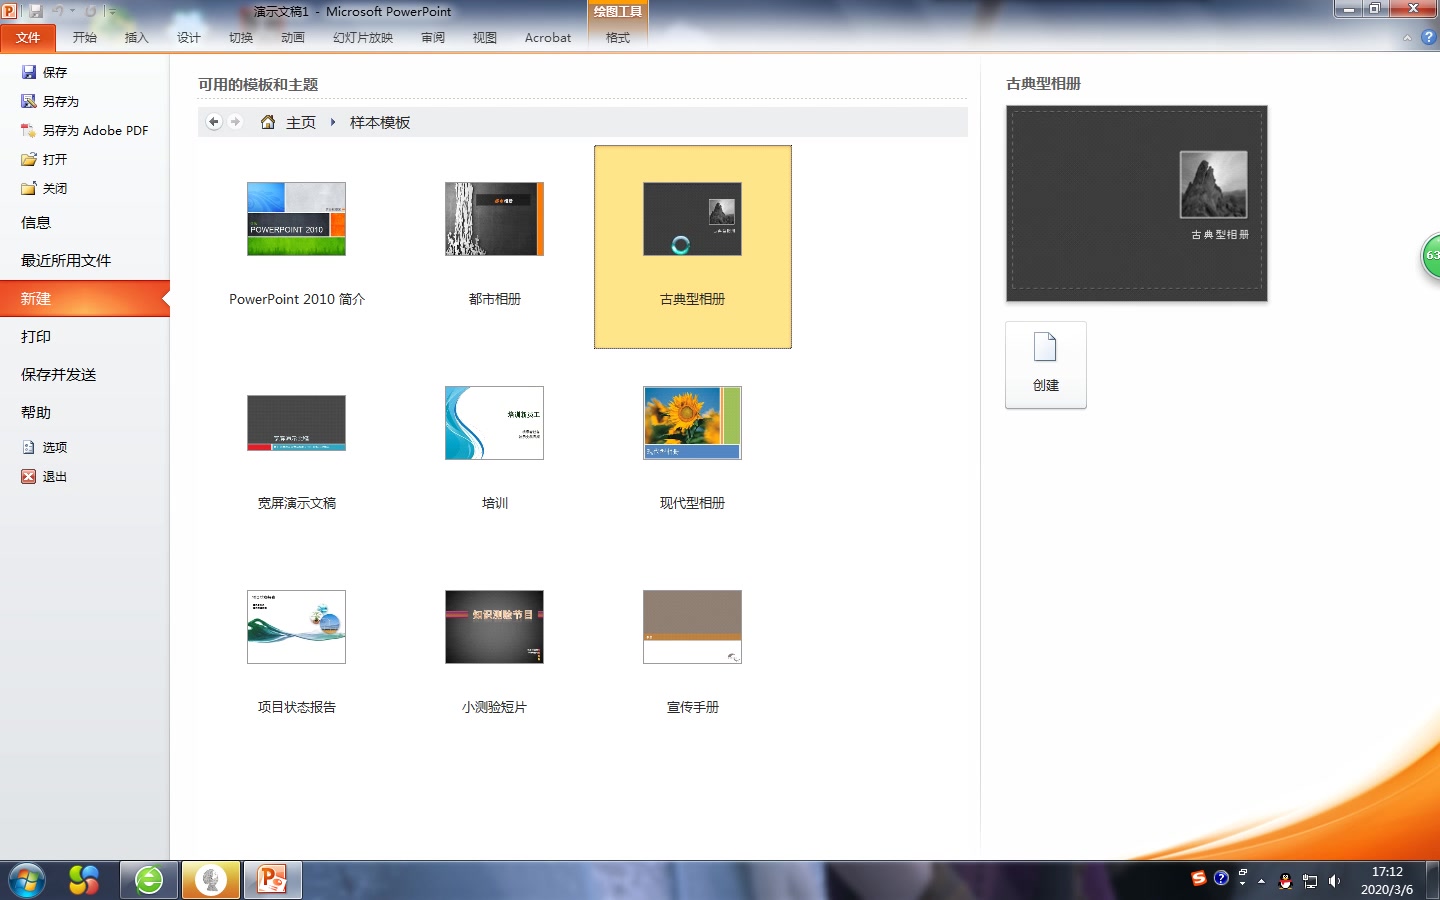The width and height of the screenshot is (1440, 900).
Task: Click blue help icon in tray
Action: click(1221, 878)
